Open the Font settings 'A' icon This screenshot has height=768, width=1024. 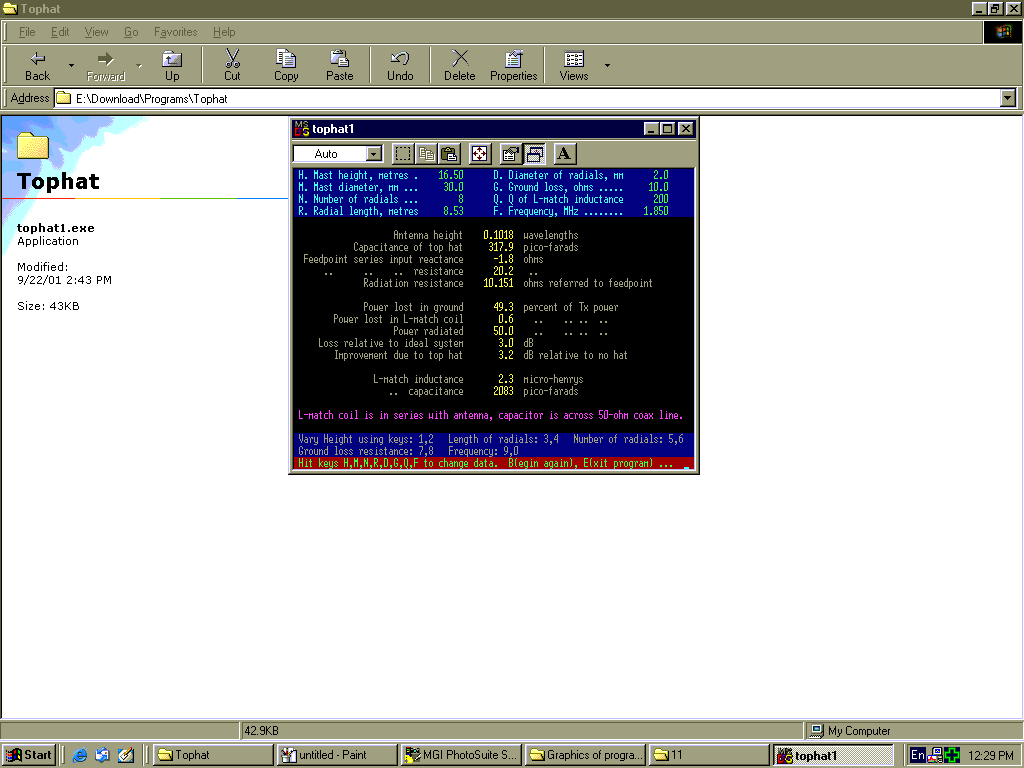pyautogui.click(x=564, y=154)
